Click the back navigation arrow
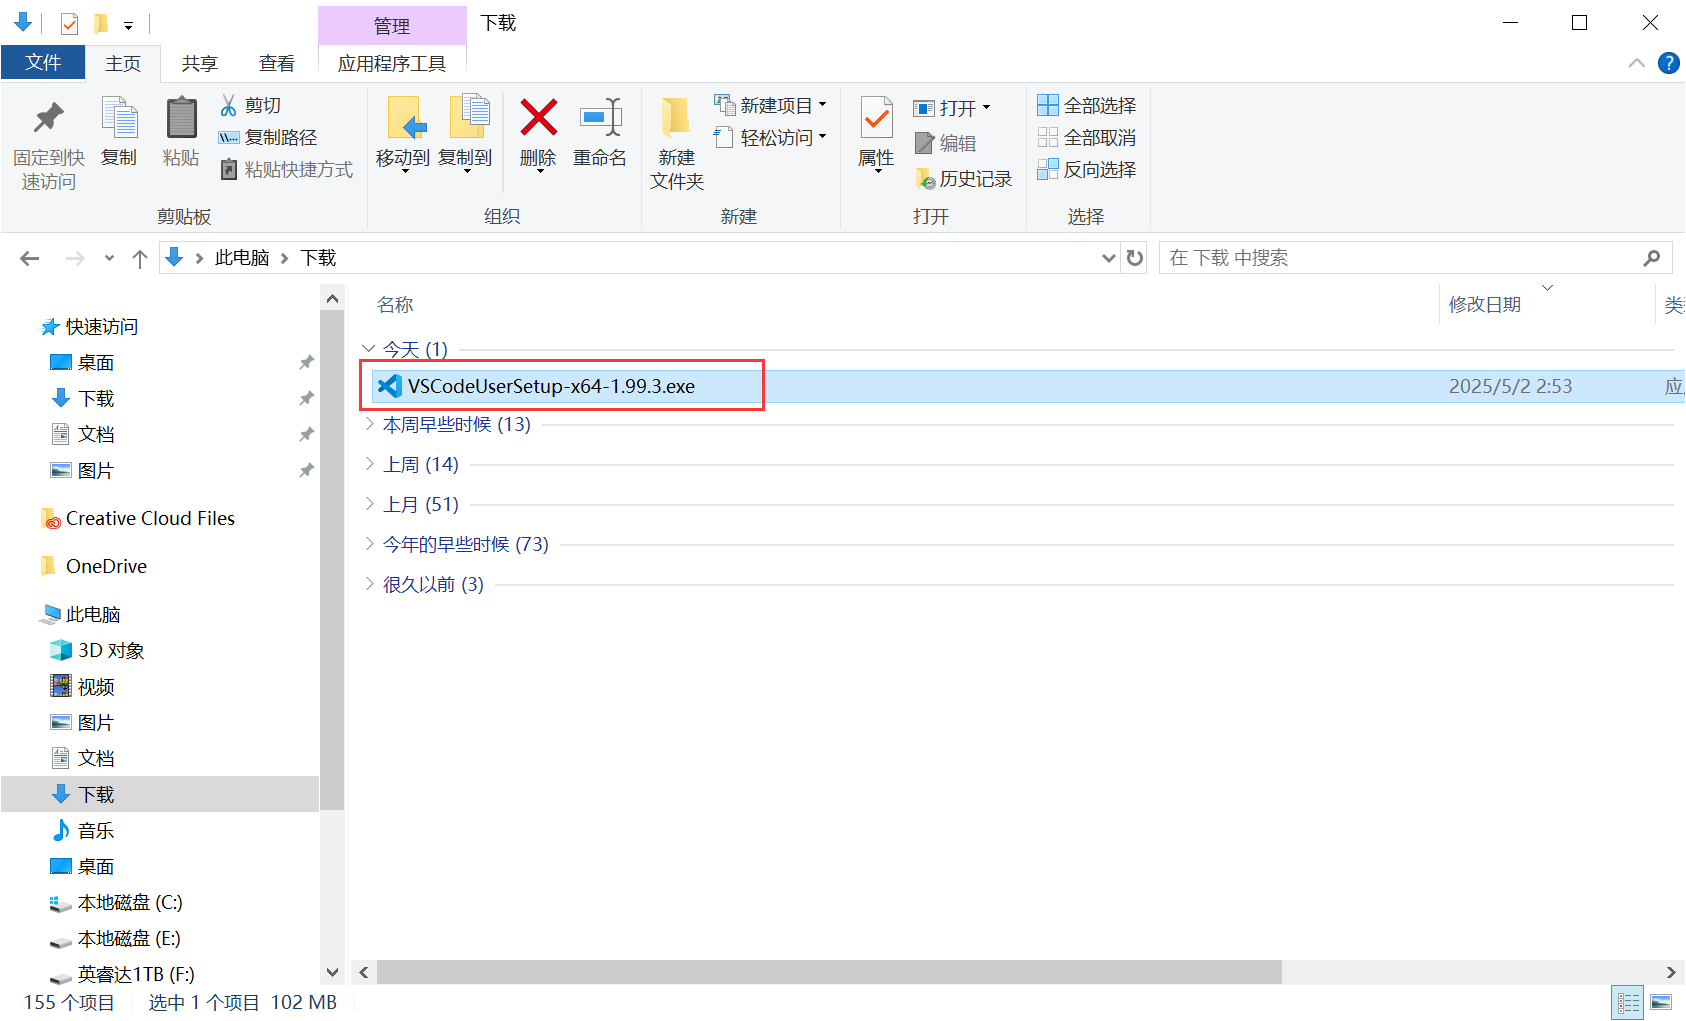 point(30,258)
